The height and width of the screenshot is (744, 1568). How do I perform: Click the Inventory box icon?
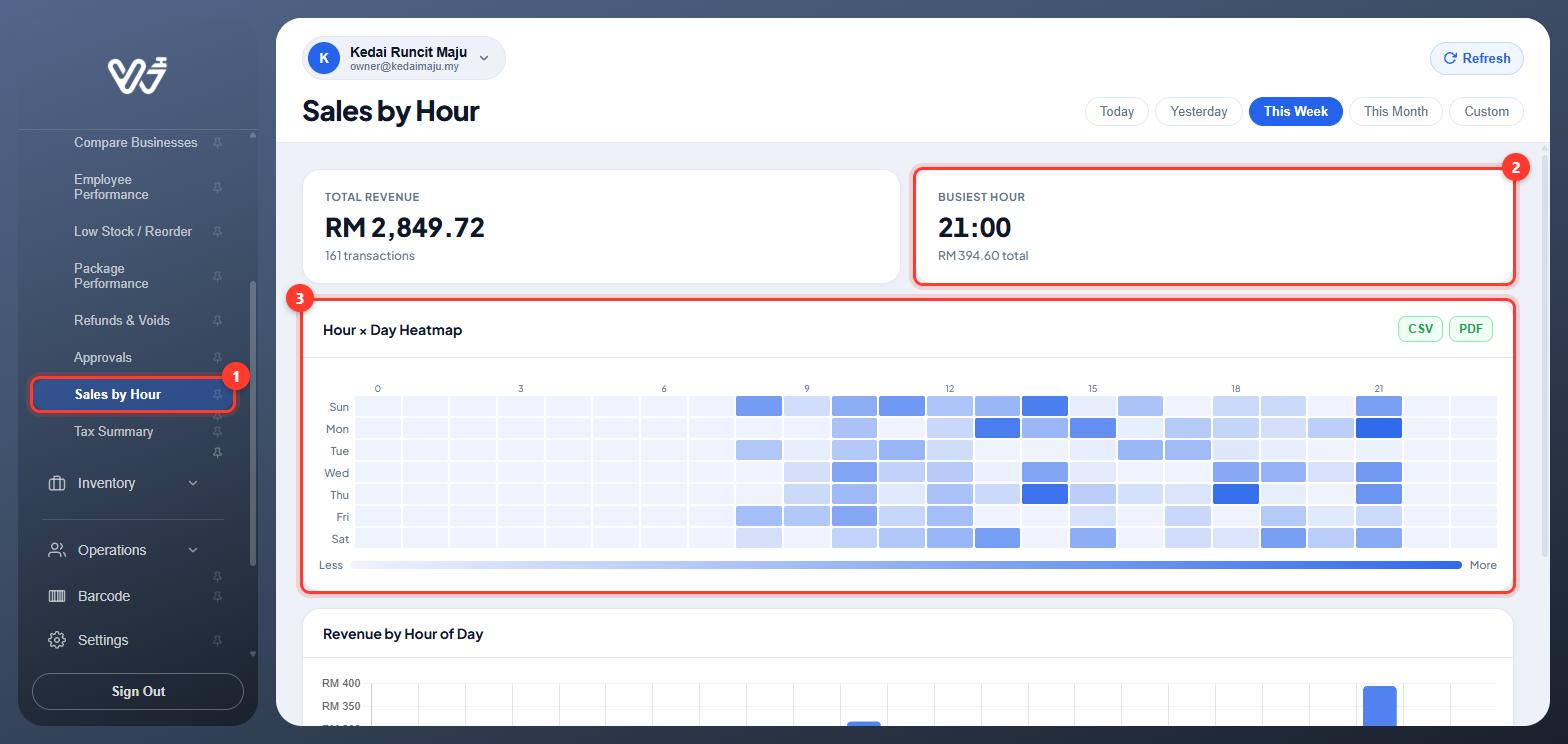pyautogui.click(x=57, y=483)
